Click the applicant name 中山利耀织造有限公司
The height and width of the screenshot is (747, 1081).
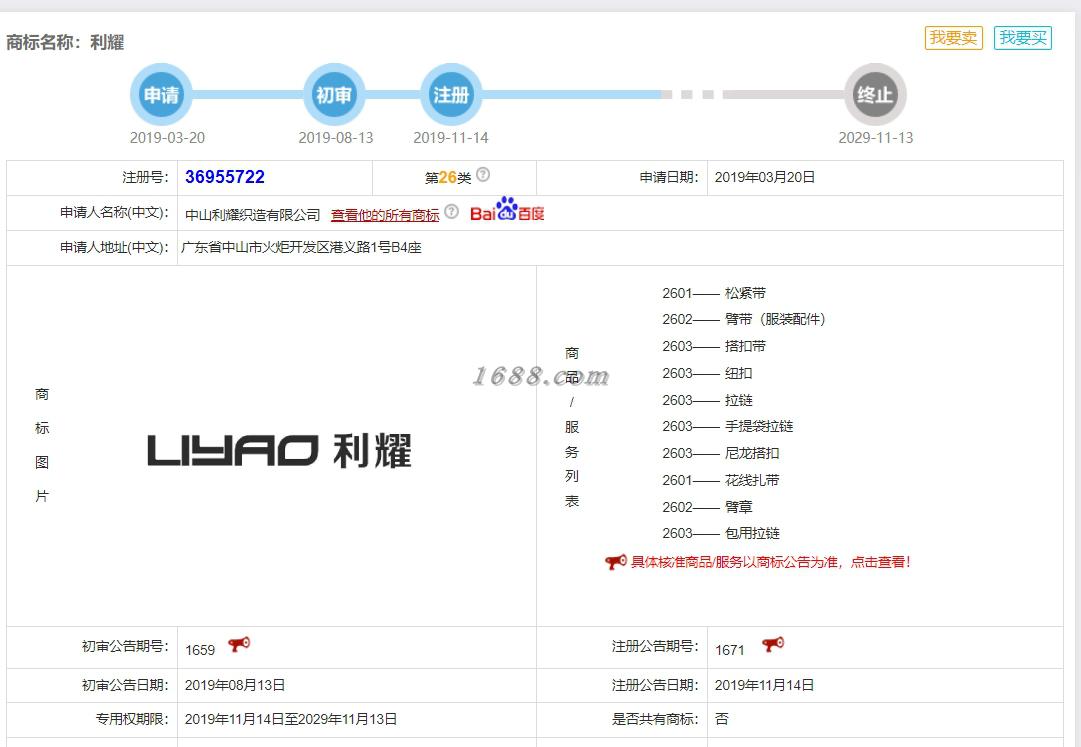253,215
